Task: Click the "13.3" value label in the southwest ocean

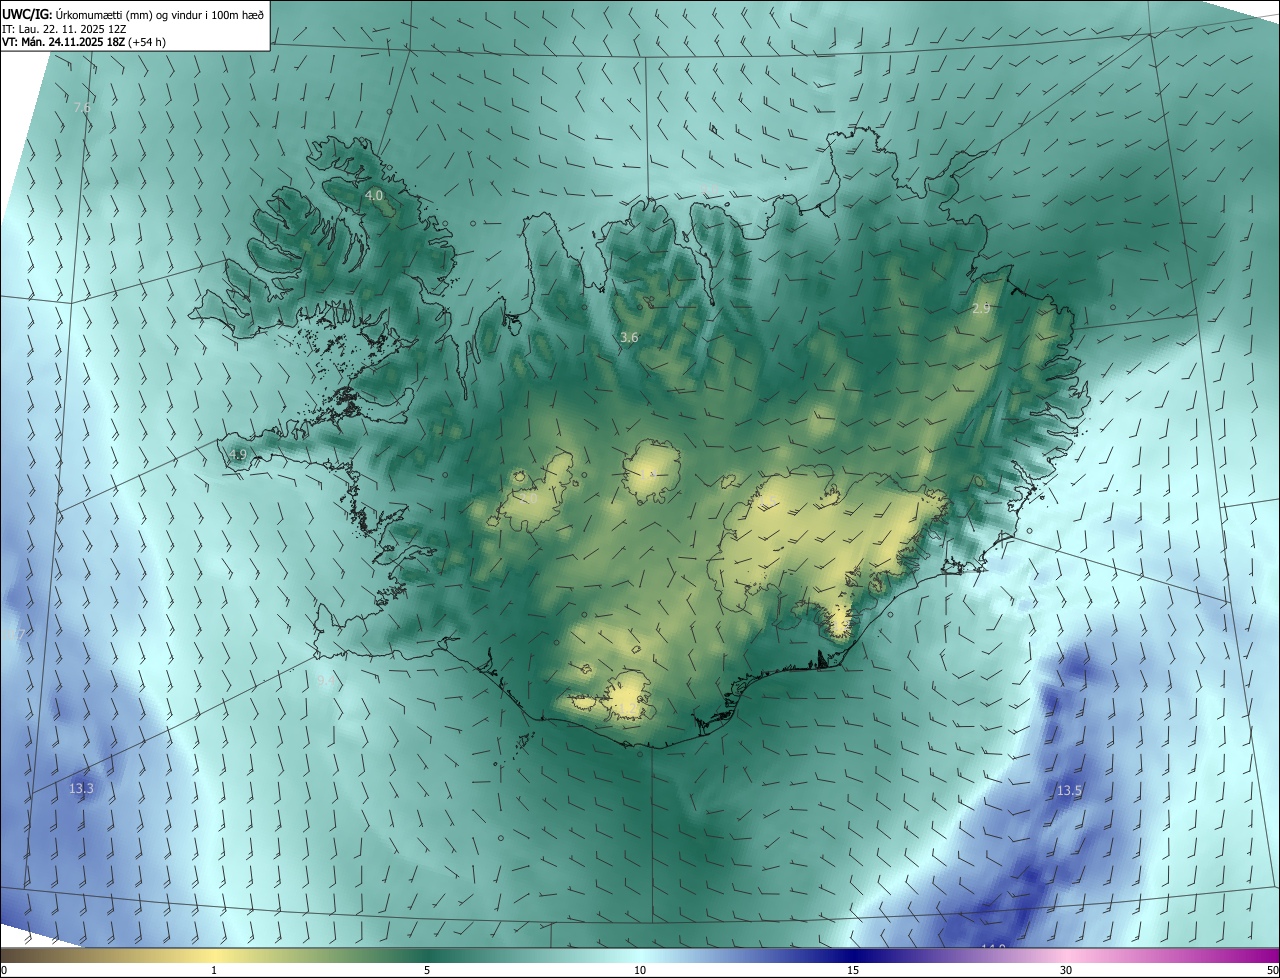Action: (81, 788)
